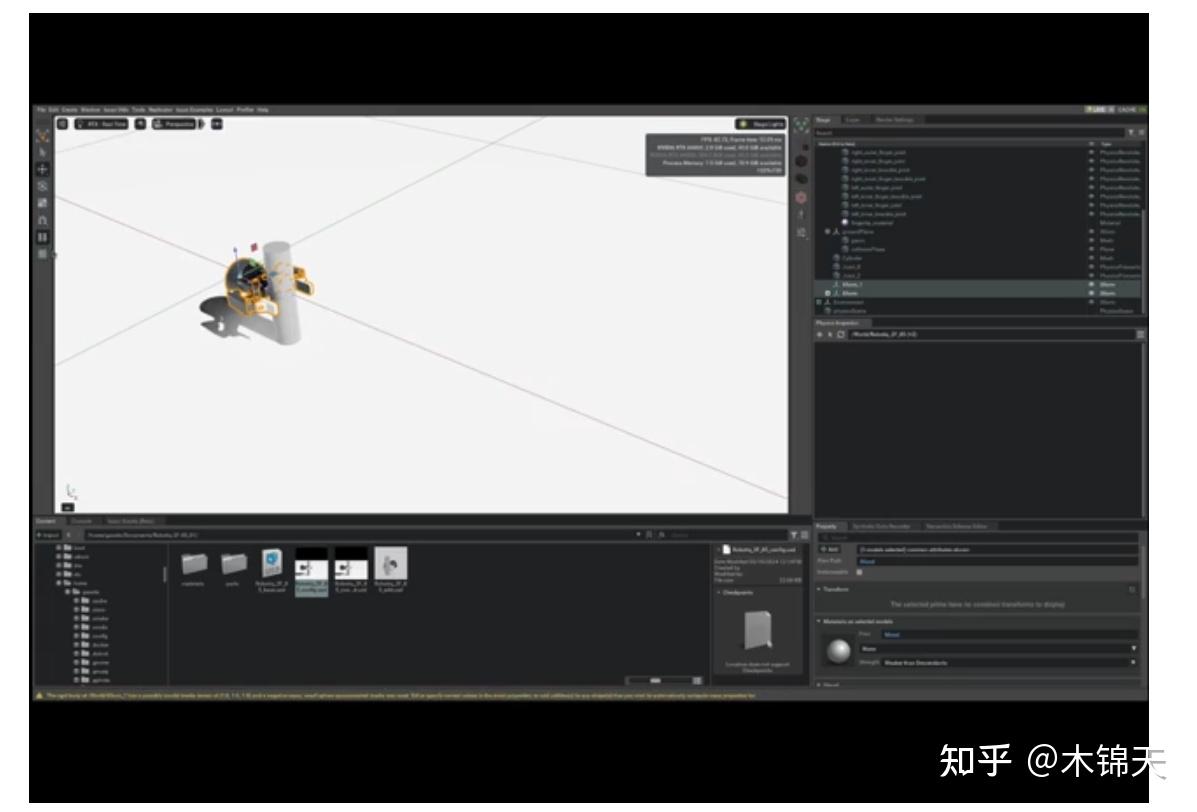Select the Move tool in the left toolbar
The width and height of the screenshot is (1197, 812).
tap(42, 170)
